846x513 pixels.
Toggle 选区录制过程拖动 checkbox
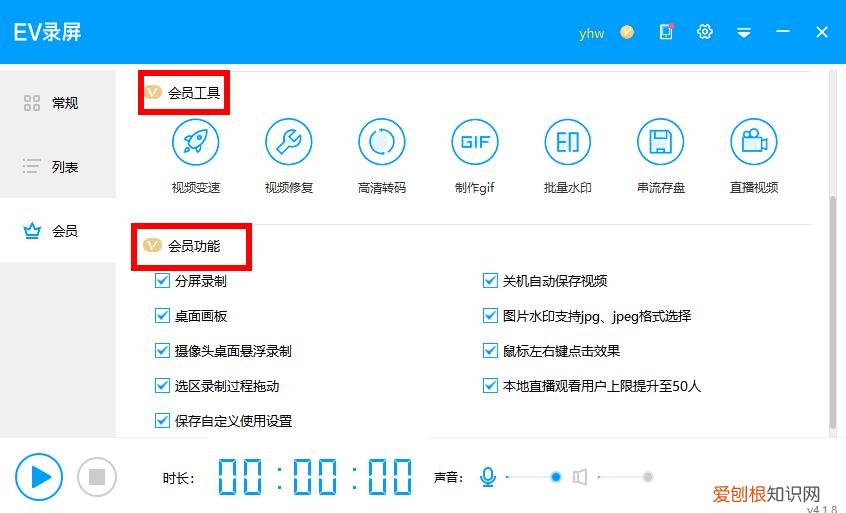point(162,386)
